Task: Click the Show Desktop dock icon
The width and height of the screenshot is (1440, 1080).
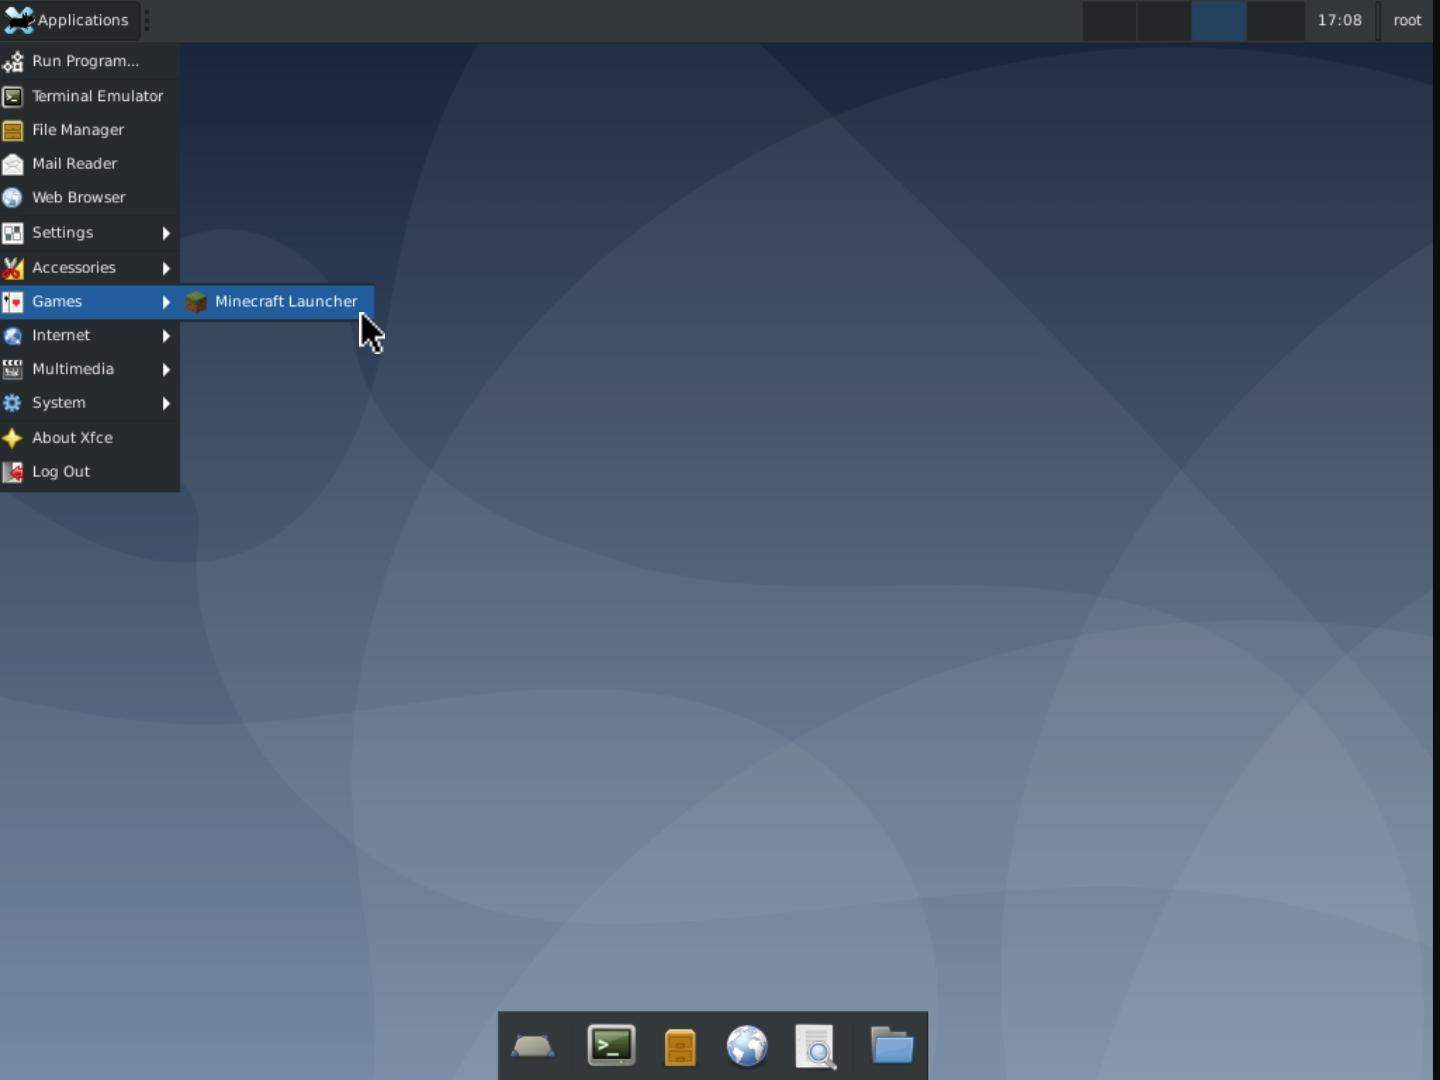Action: click(x=533, y=1046)
